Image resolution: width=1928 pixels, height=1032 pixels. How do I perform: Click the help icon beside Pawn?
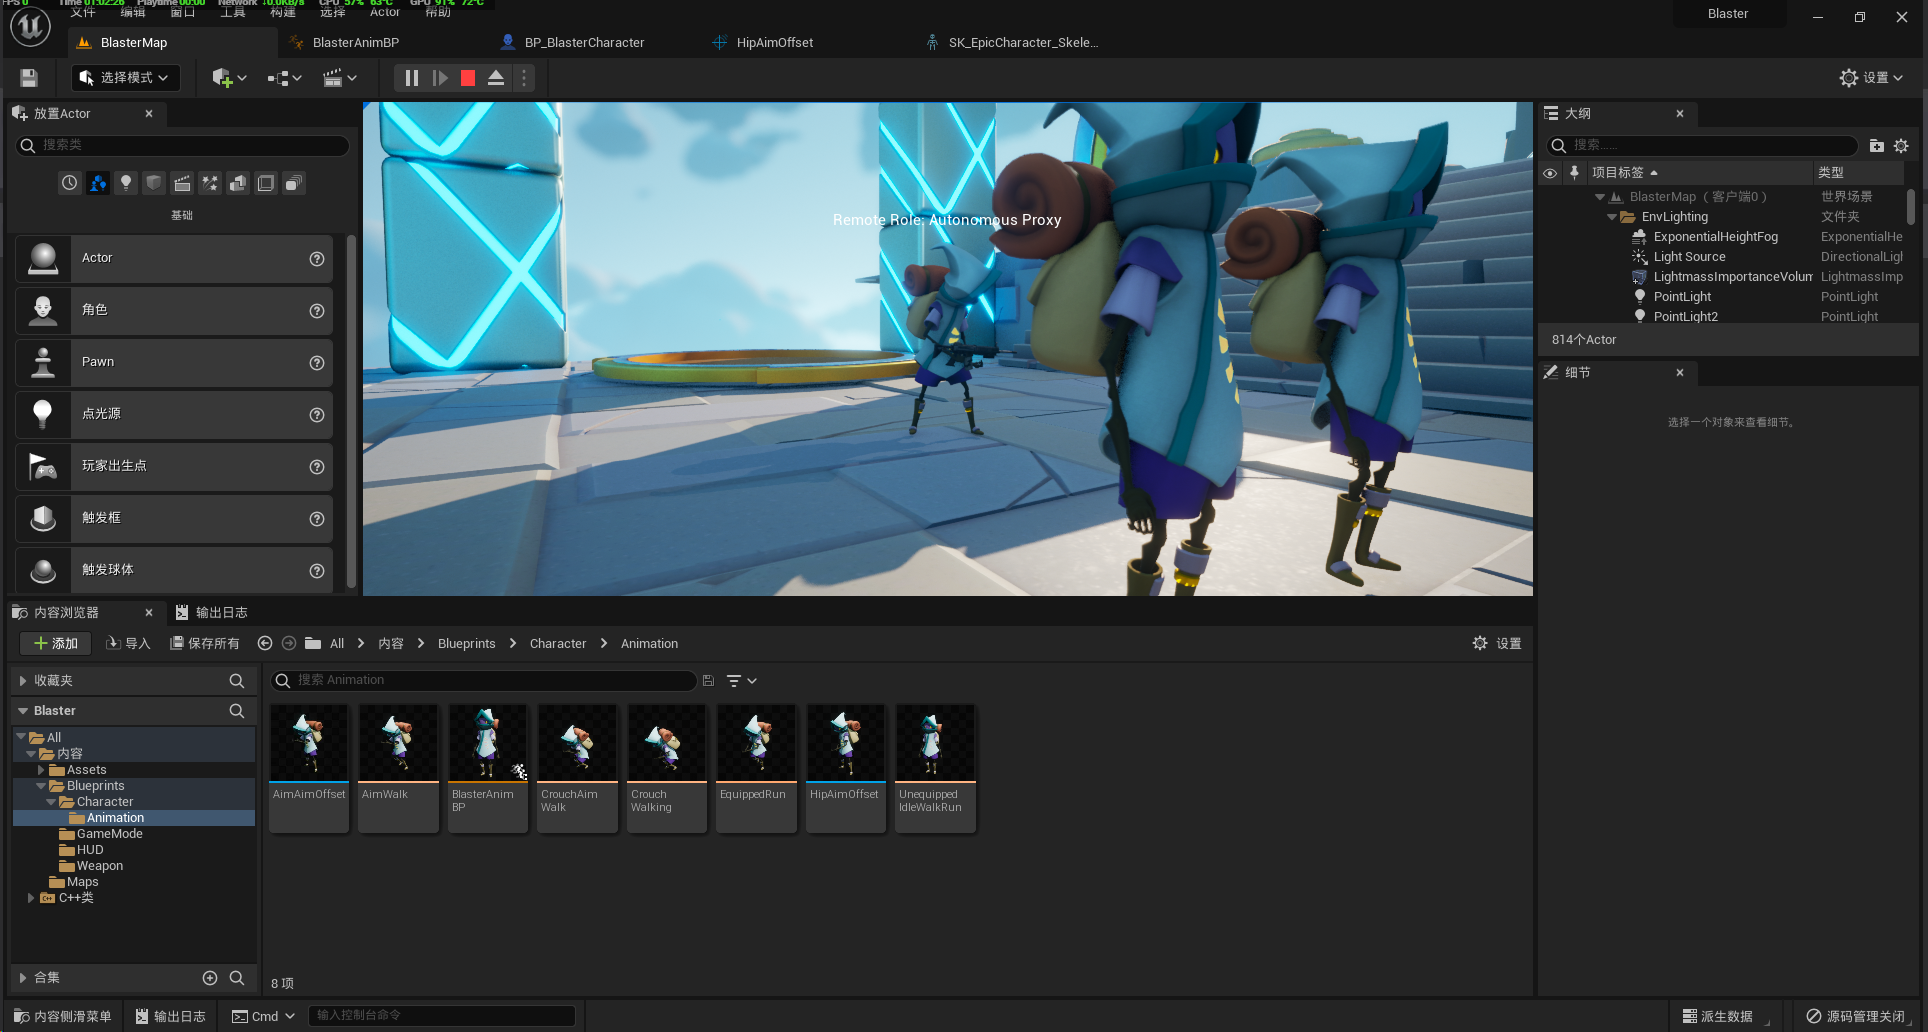click(x=317, y=363)
